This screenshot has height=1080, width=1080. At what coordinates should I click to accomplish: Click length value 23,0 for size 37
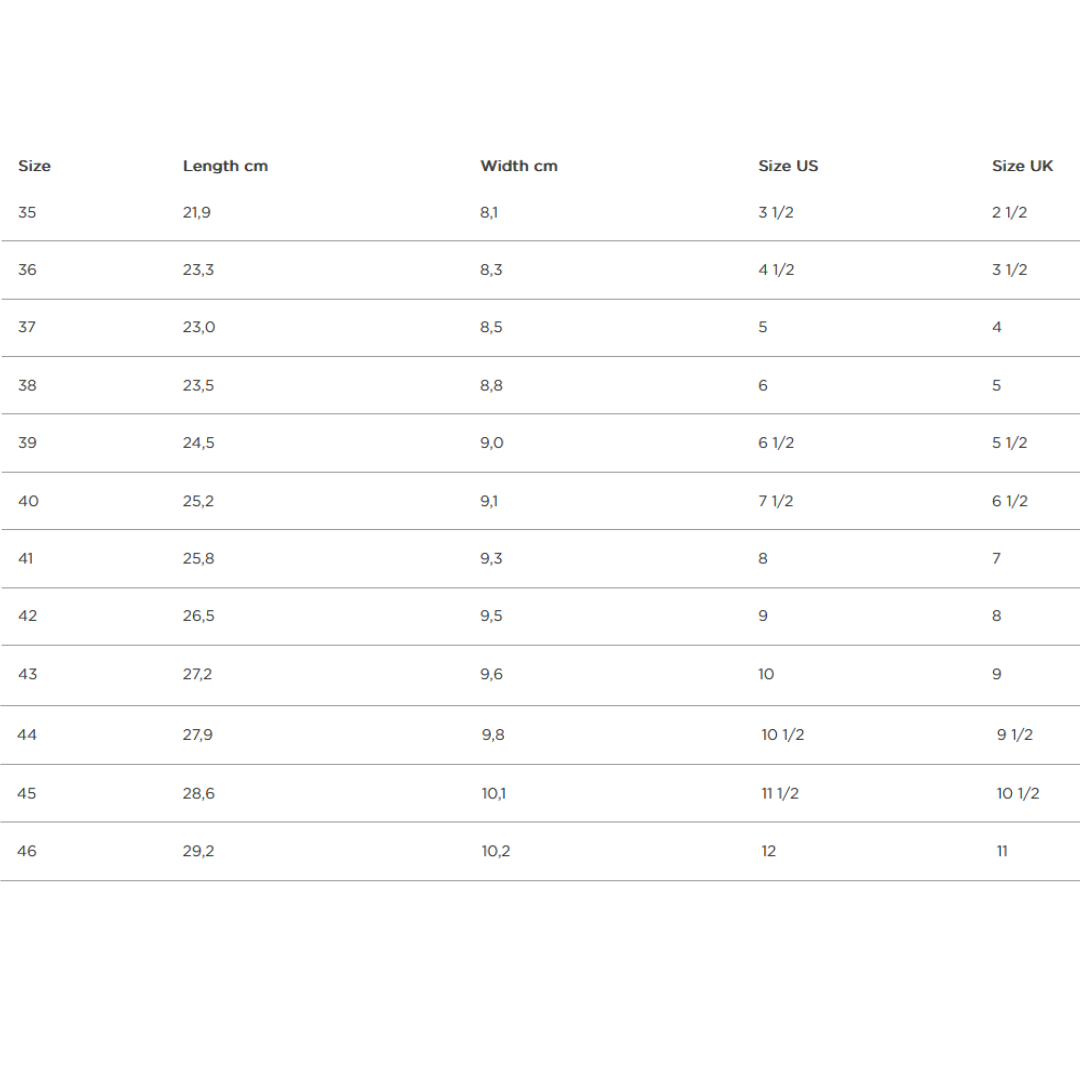199,327
